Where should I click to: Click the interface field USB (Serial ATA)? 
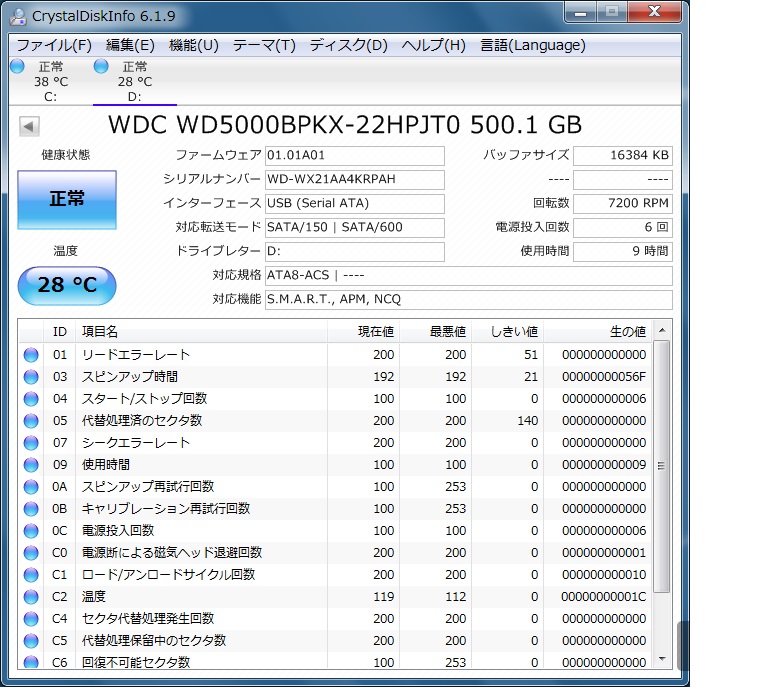coord(355,204)
